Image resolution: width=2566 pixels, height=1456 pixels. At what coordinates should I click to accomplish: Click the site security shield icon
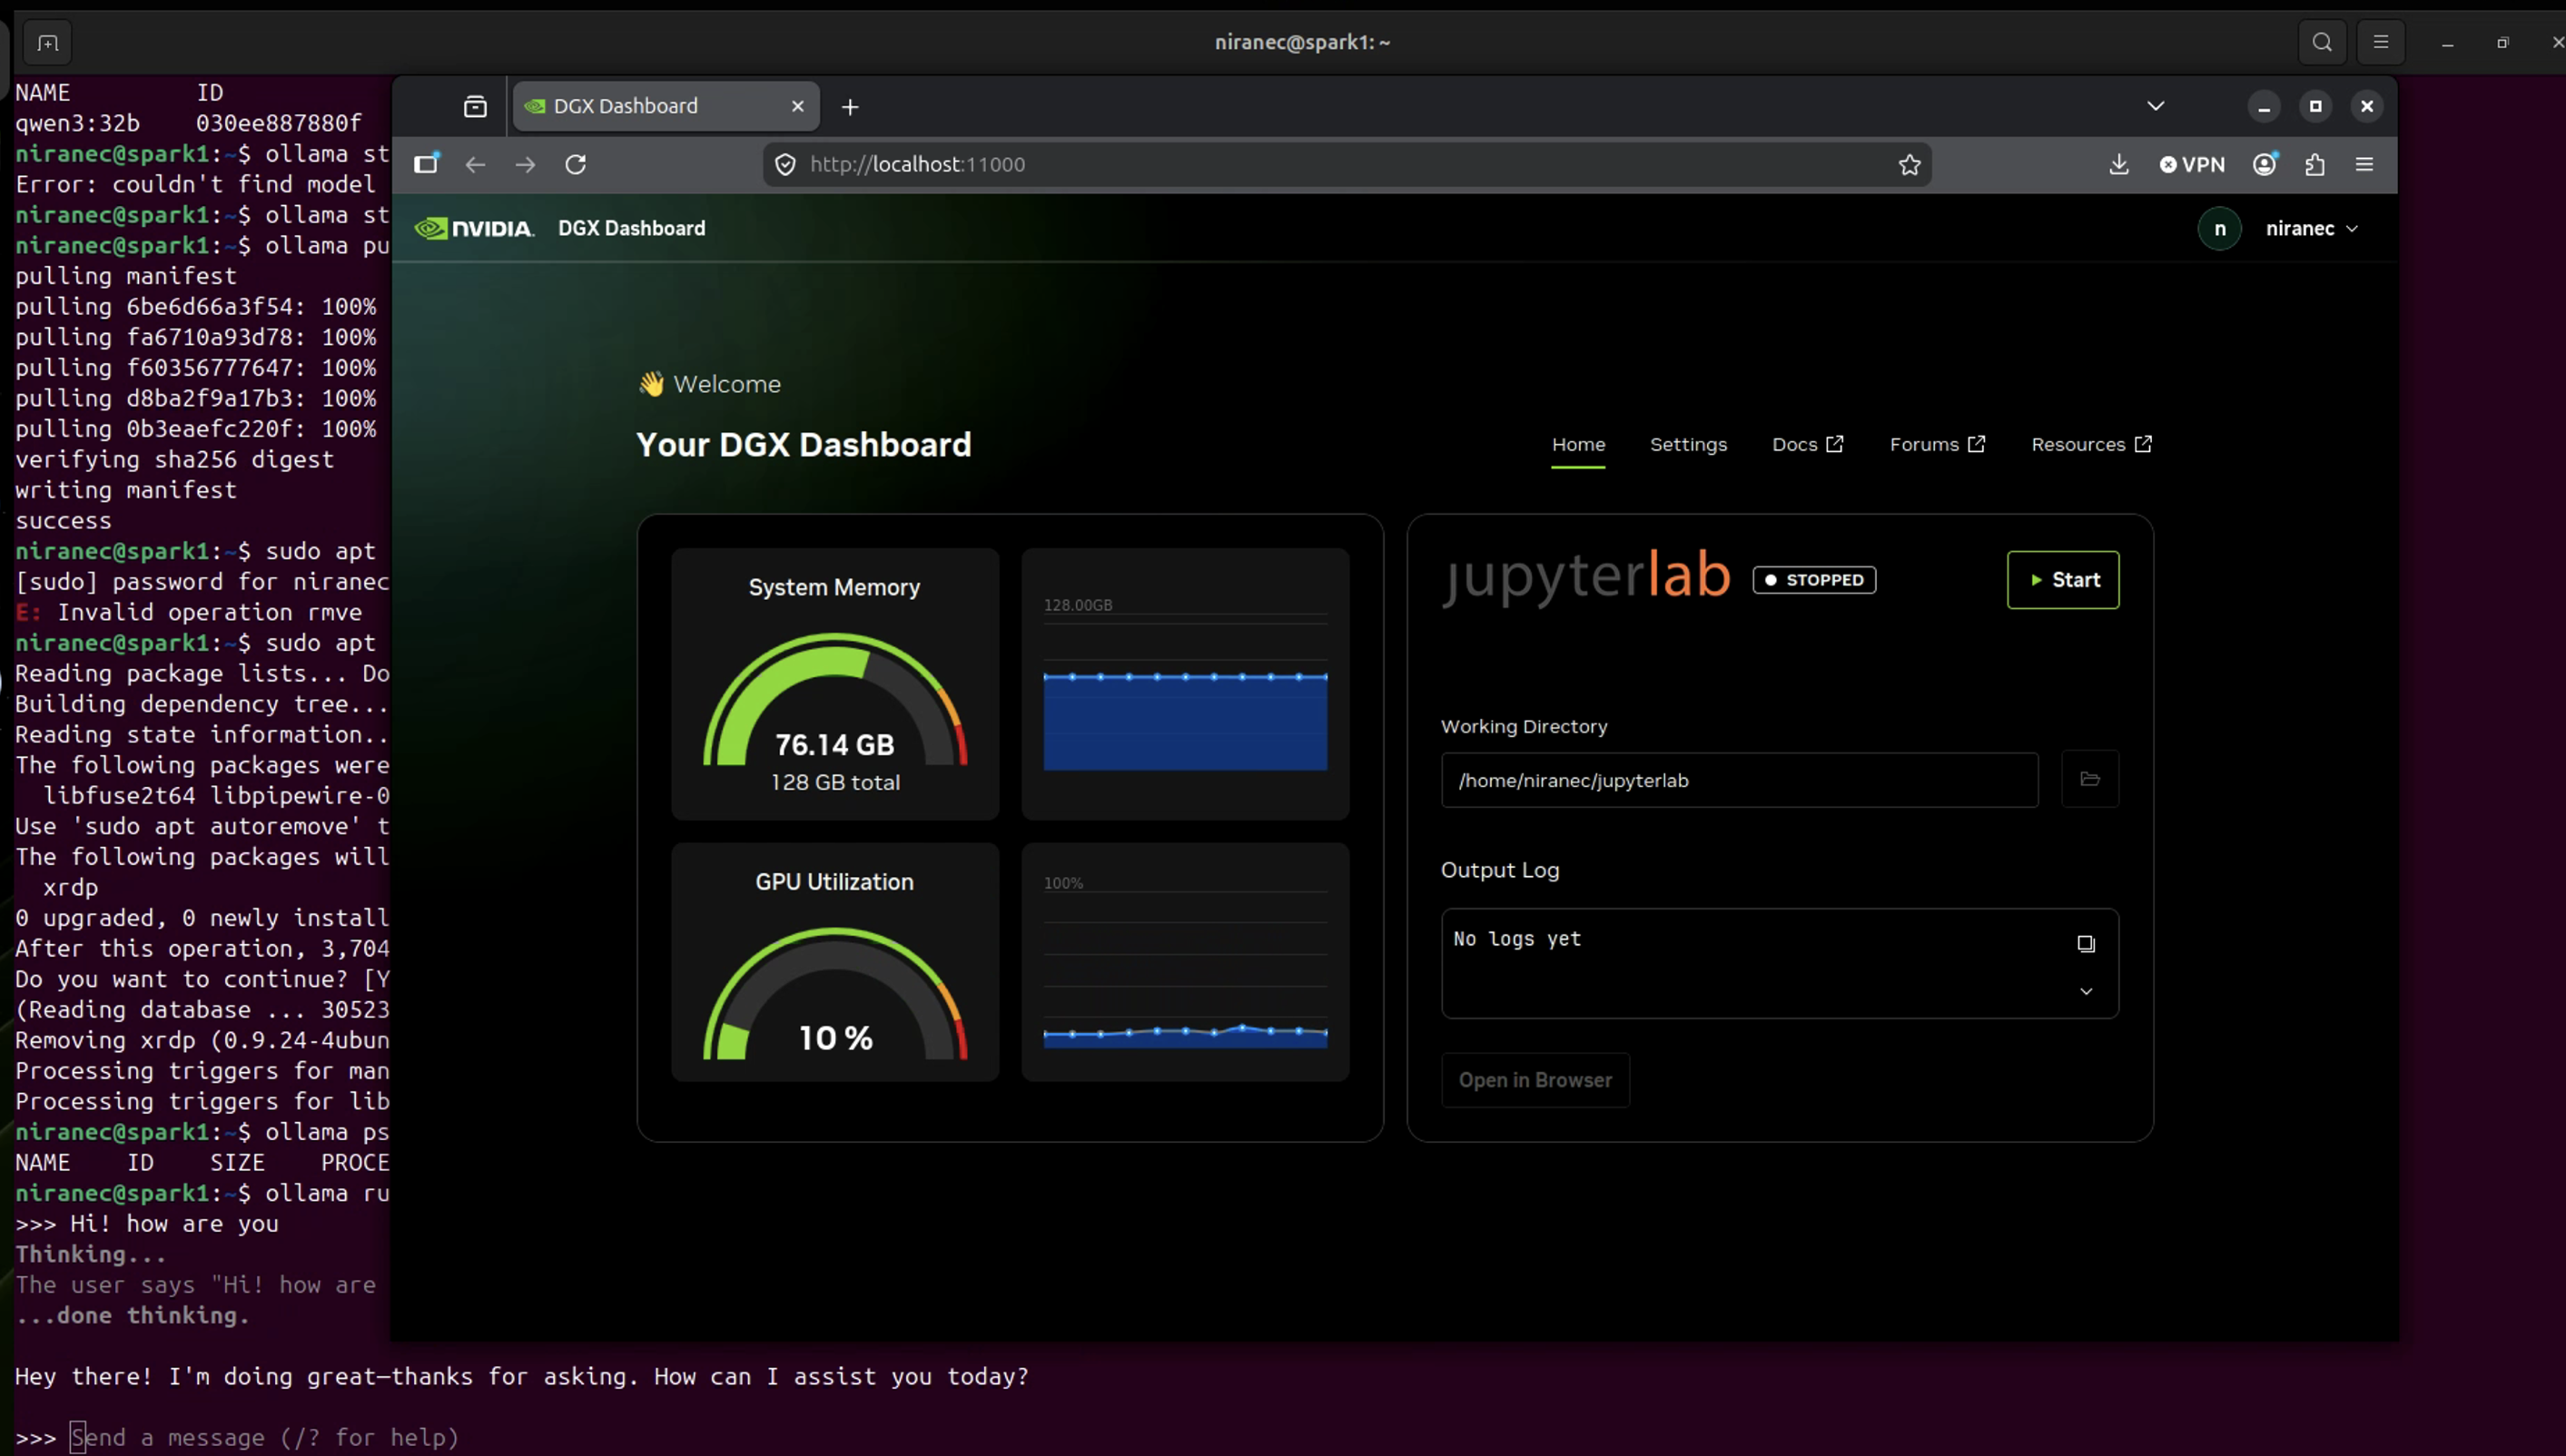coord(786,164)
